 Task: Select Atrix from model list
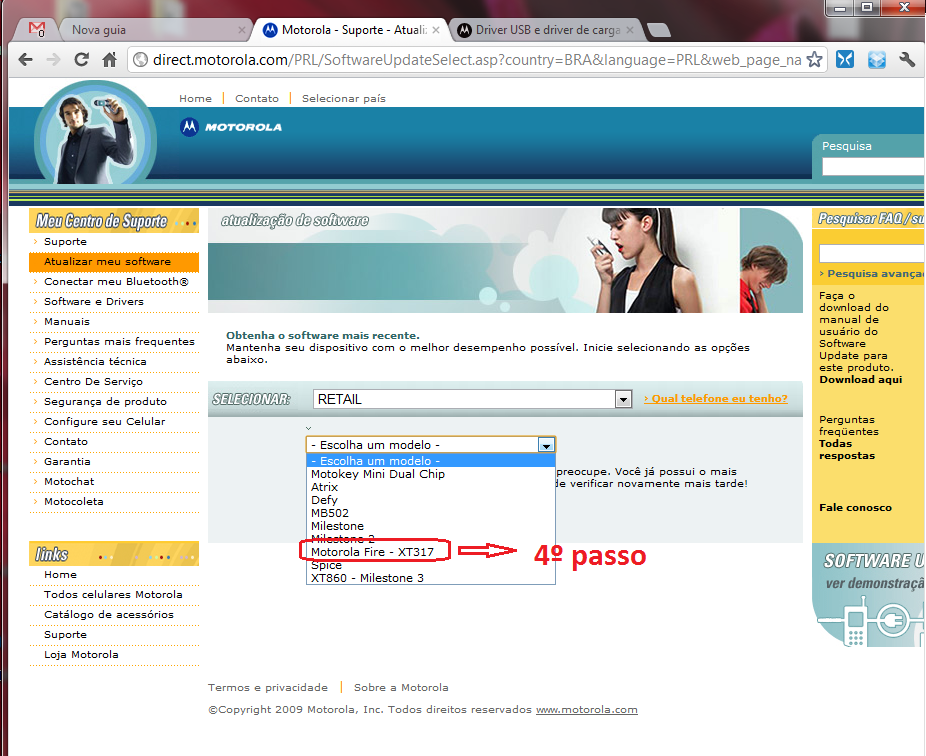pos(431,487)
